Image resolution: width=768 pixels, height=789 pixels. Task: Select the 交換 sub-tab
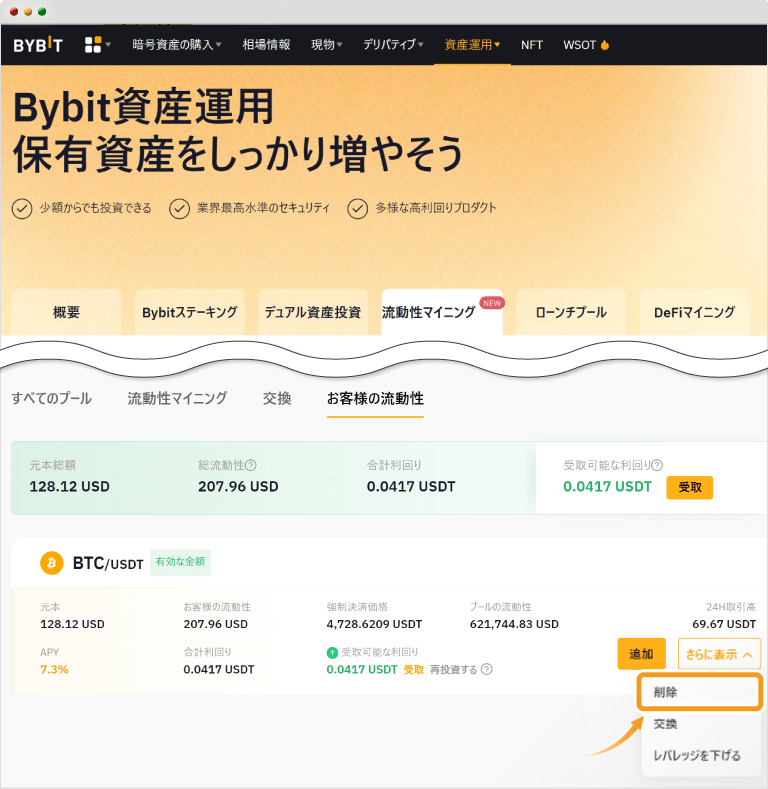tap(277, 399)
